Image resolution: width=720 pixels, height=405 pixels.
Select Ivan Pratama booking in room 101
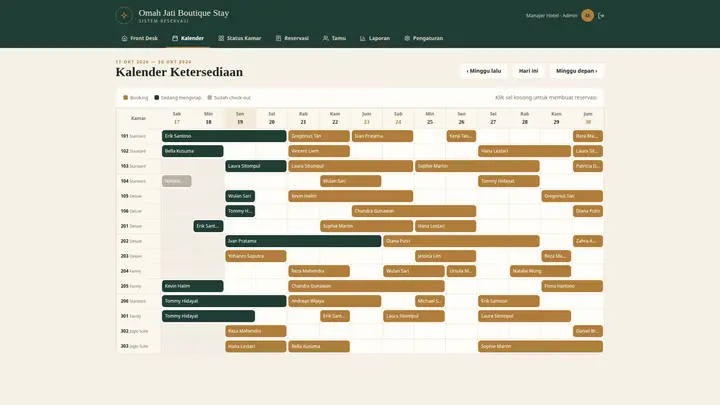[382, 136]
